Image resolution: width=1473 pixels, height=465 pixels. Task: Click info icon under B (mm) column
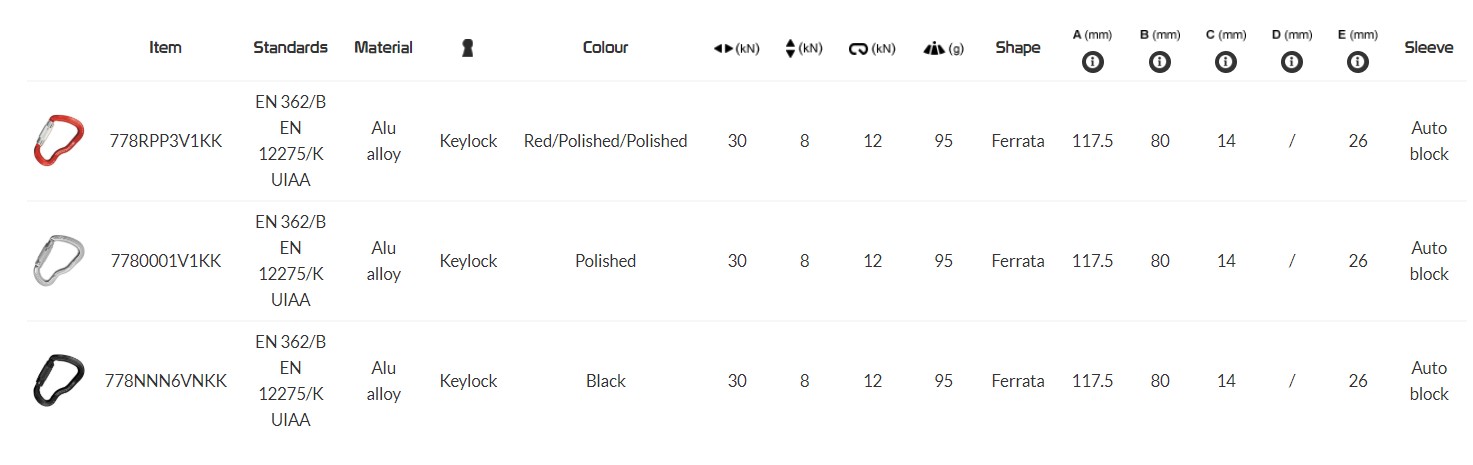[x=1159, y=62]
